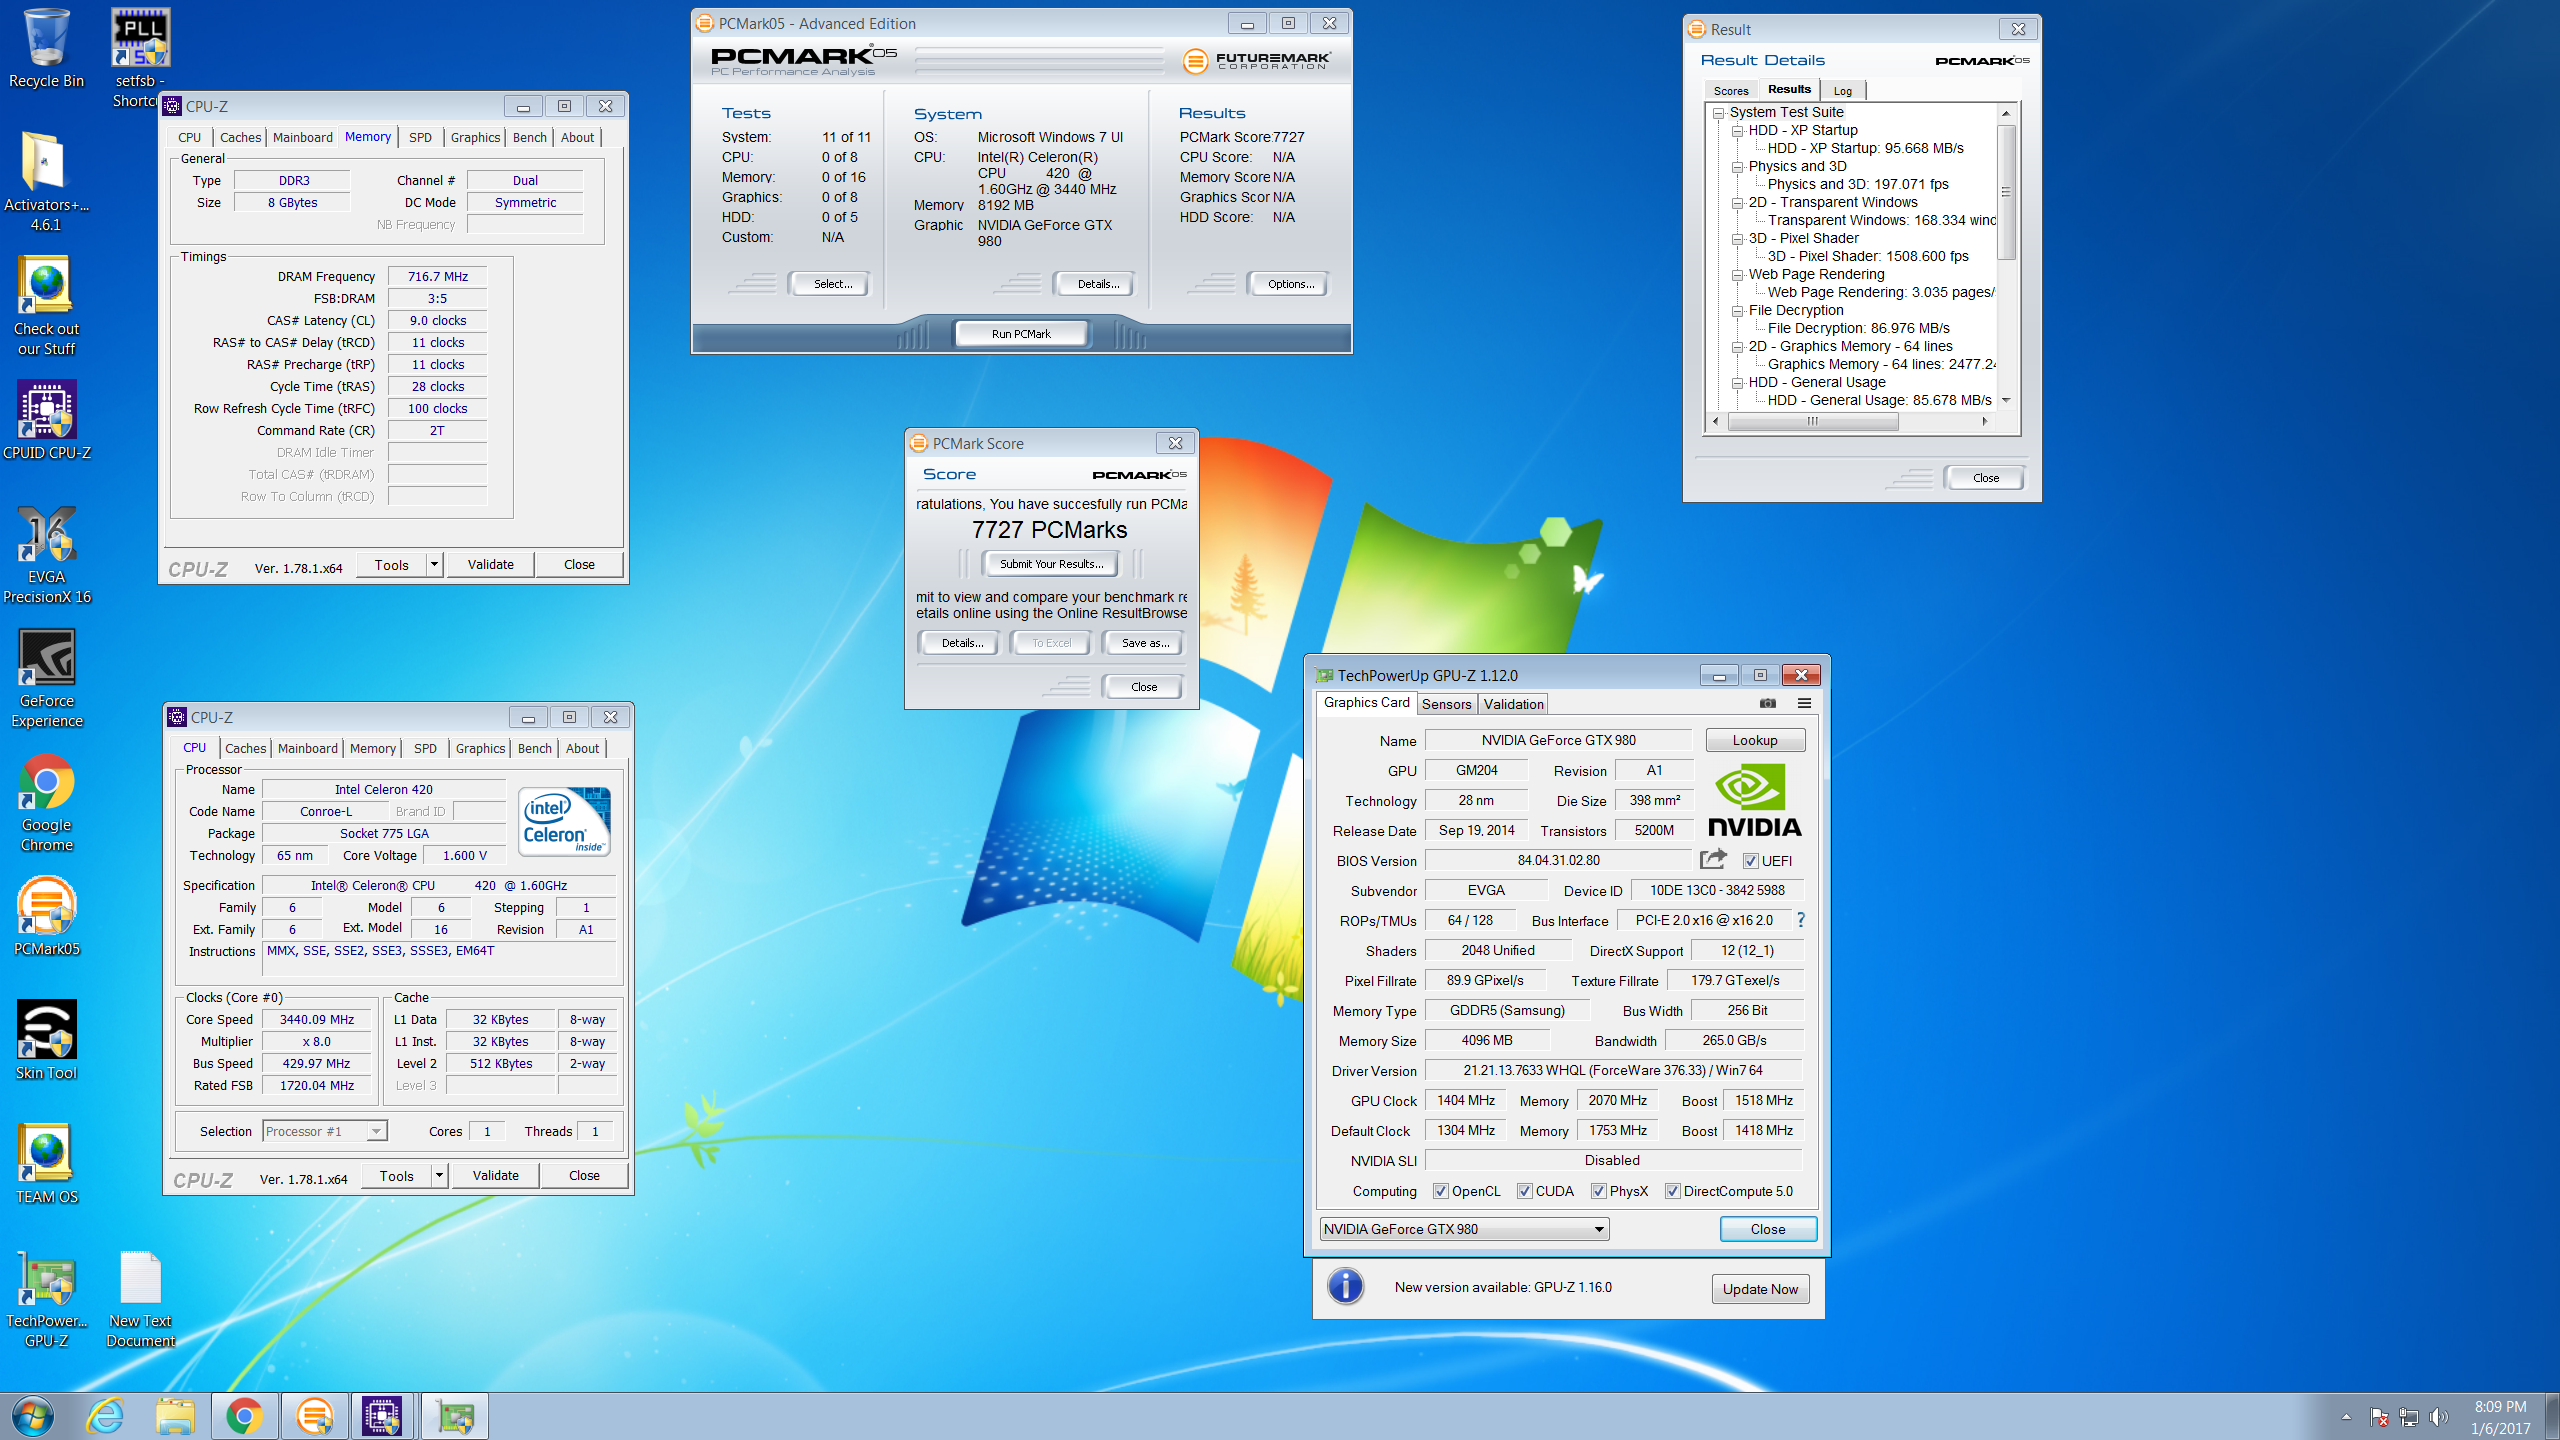
Task: Click Submit Your Results button
Action: tap(1051, 564)
